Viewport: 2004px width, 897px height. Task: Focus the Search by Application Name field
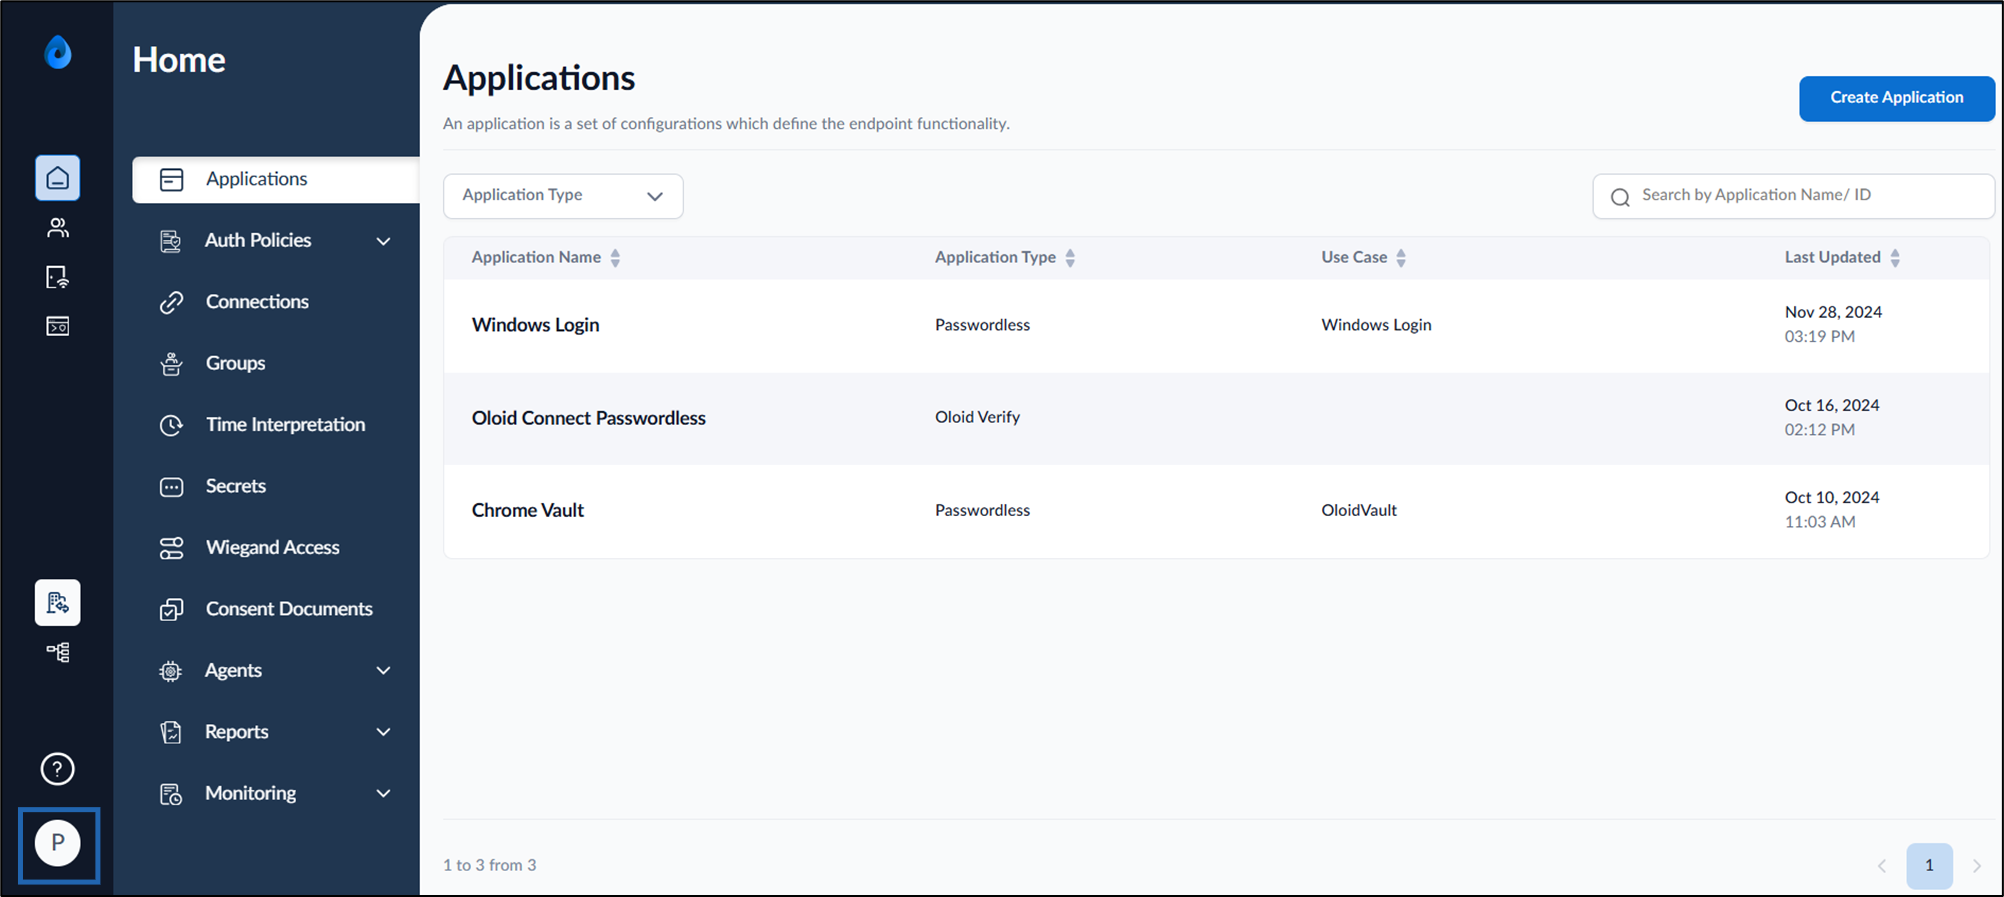coord(1793,196)
